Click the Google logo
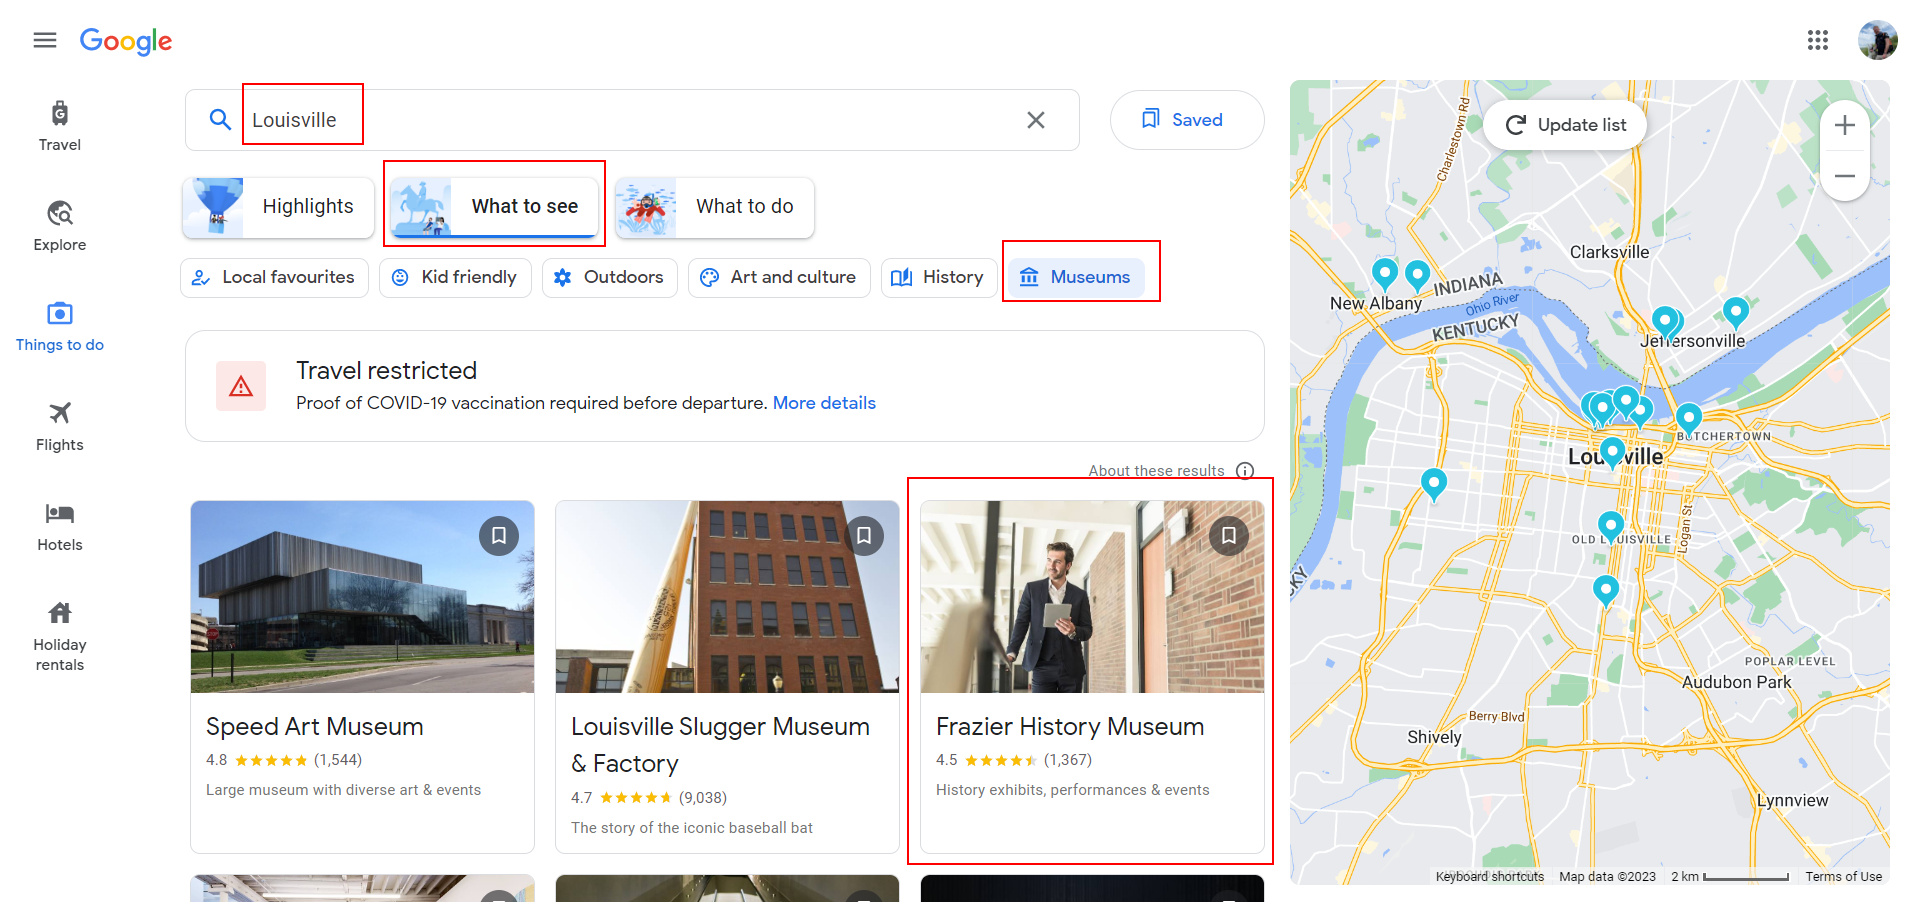 pyautogui.click(x=126, y=41)
